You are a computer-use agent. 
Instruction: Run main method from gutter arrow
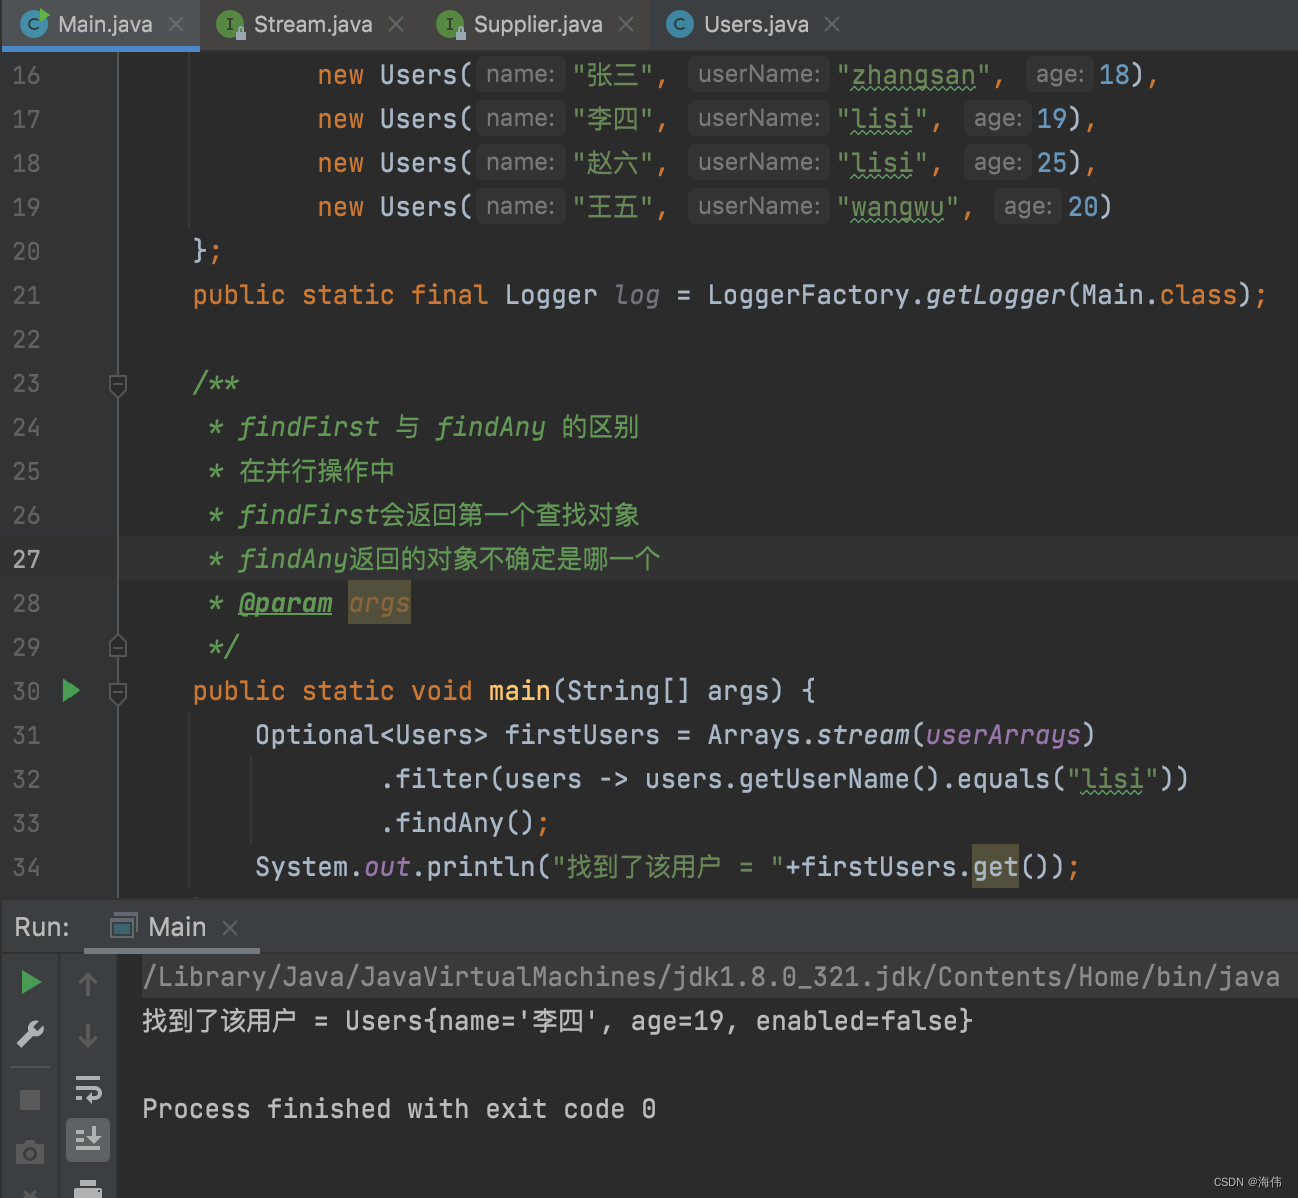click(x=71, y=690)
